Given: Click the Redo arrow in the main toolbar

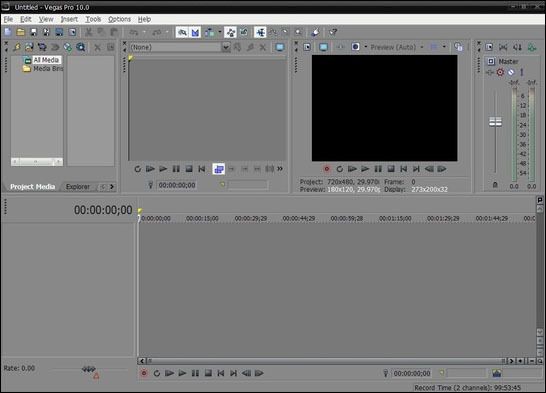Looking at the screenshot, I should coord(157,32).
